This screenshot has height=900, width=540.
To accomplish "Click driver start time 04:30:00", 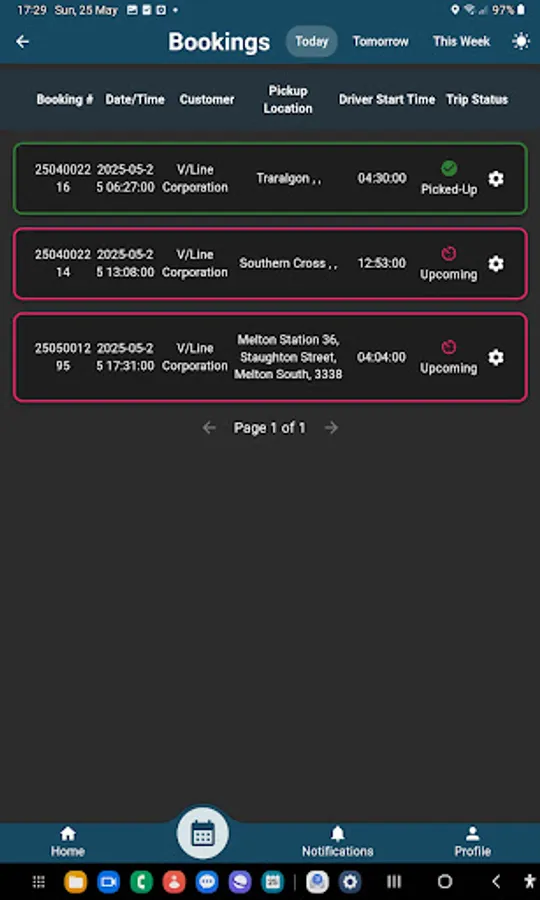I will [x=382, y=179].
